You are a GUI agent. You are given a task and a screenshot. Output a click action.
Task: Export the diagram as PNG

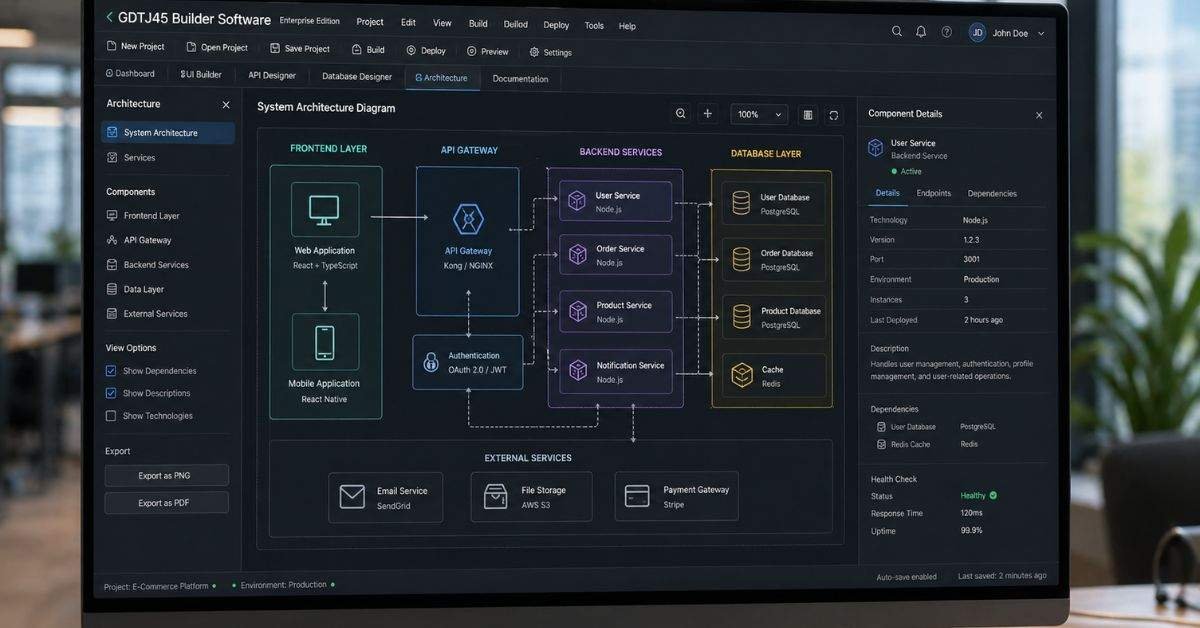166,475
